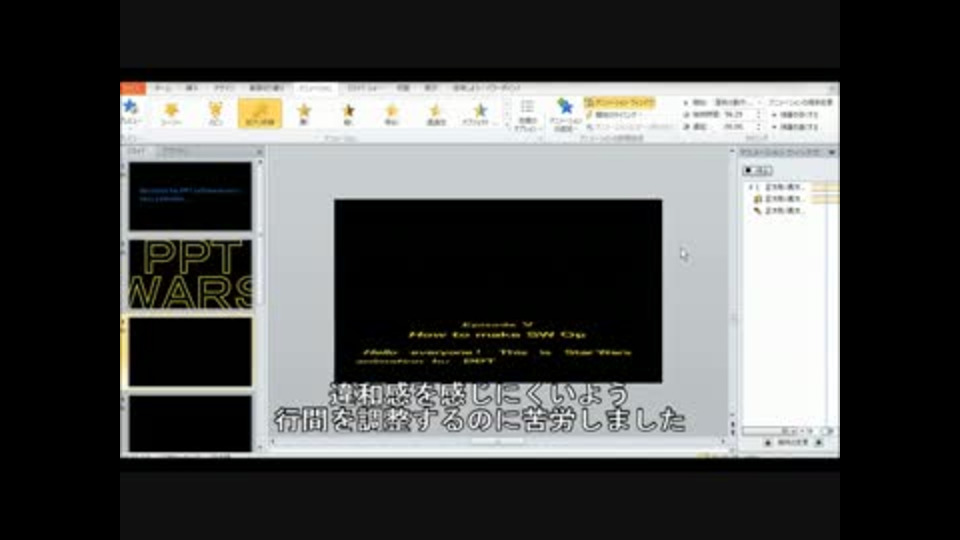The image size is (960, 540).
Task: Switch to the Slide Show ribbon tab
Action: (x=364, y=88)
